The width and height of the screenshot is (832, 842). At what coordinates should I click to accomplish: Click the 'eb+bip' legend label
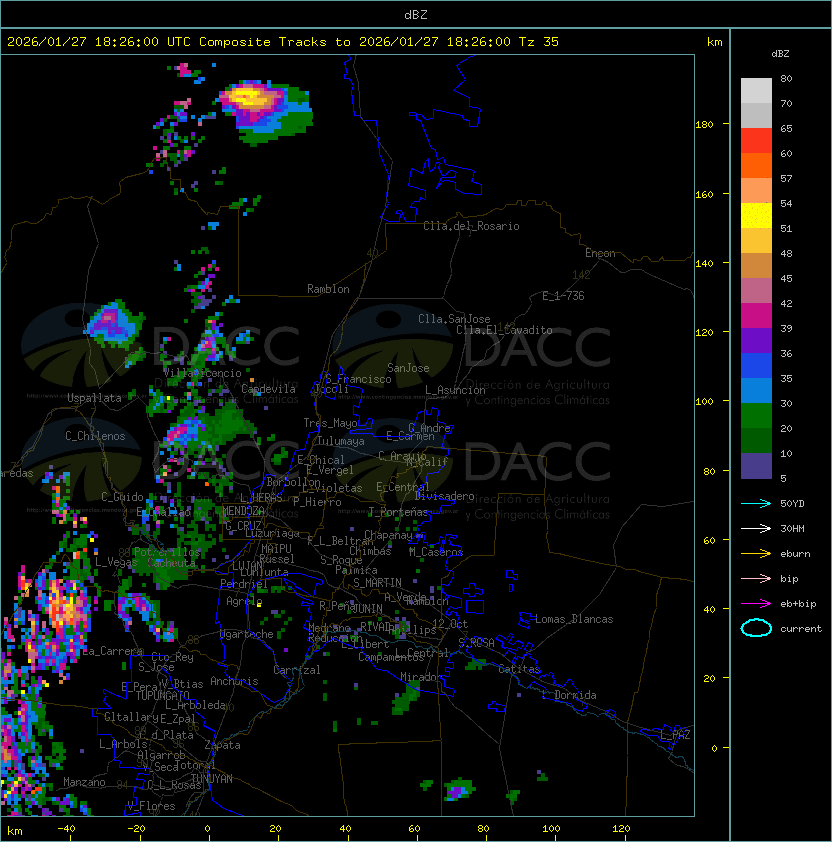click(x=798, y=604)
